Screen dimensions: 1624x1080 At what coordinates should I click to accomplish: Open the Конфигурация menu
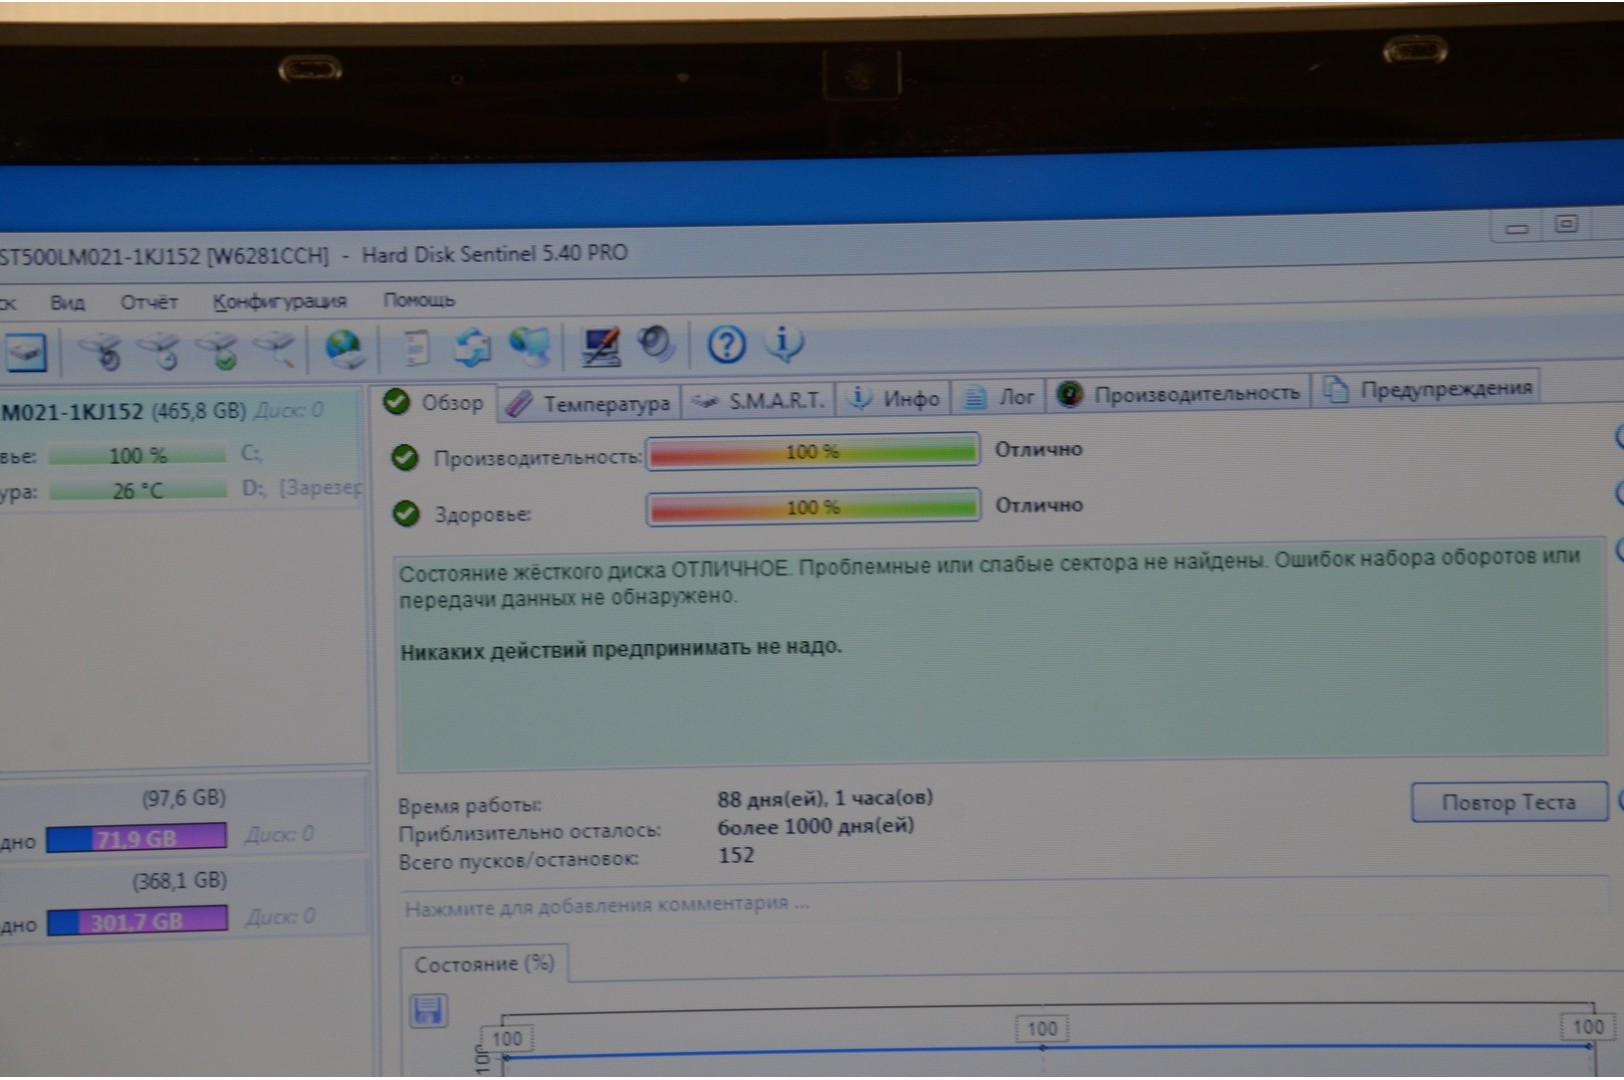point(279,301)
